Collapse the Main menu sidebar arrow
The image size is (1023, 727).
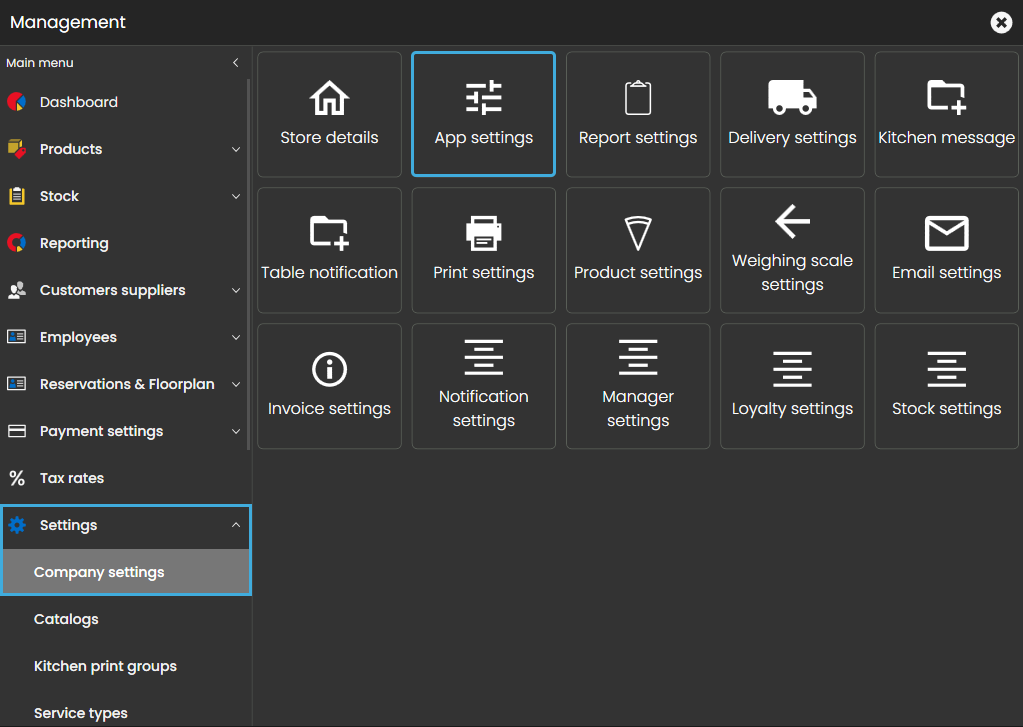236,63
